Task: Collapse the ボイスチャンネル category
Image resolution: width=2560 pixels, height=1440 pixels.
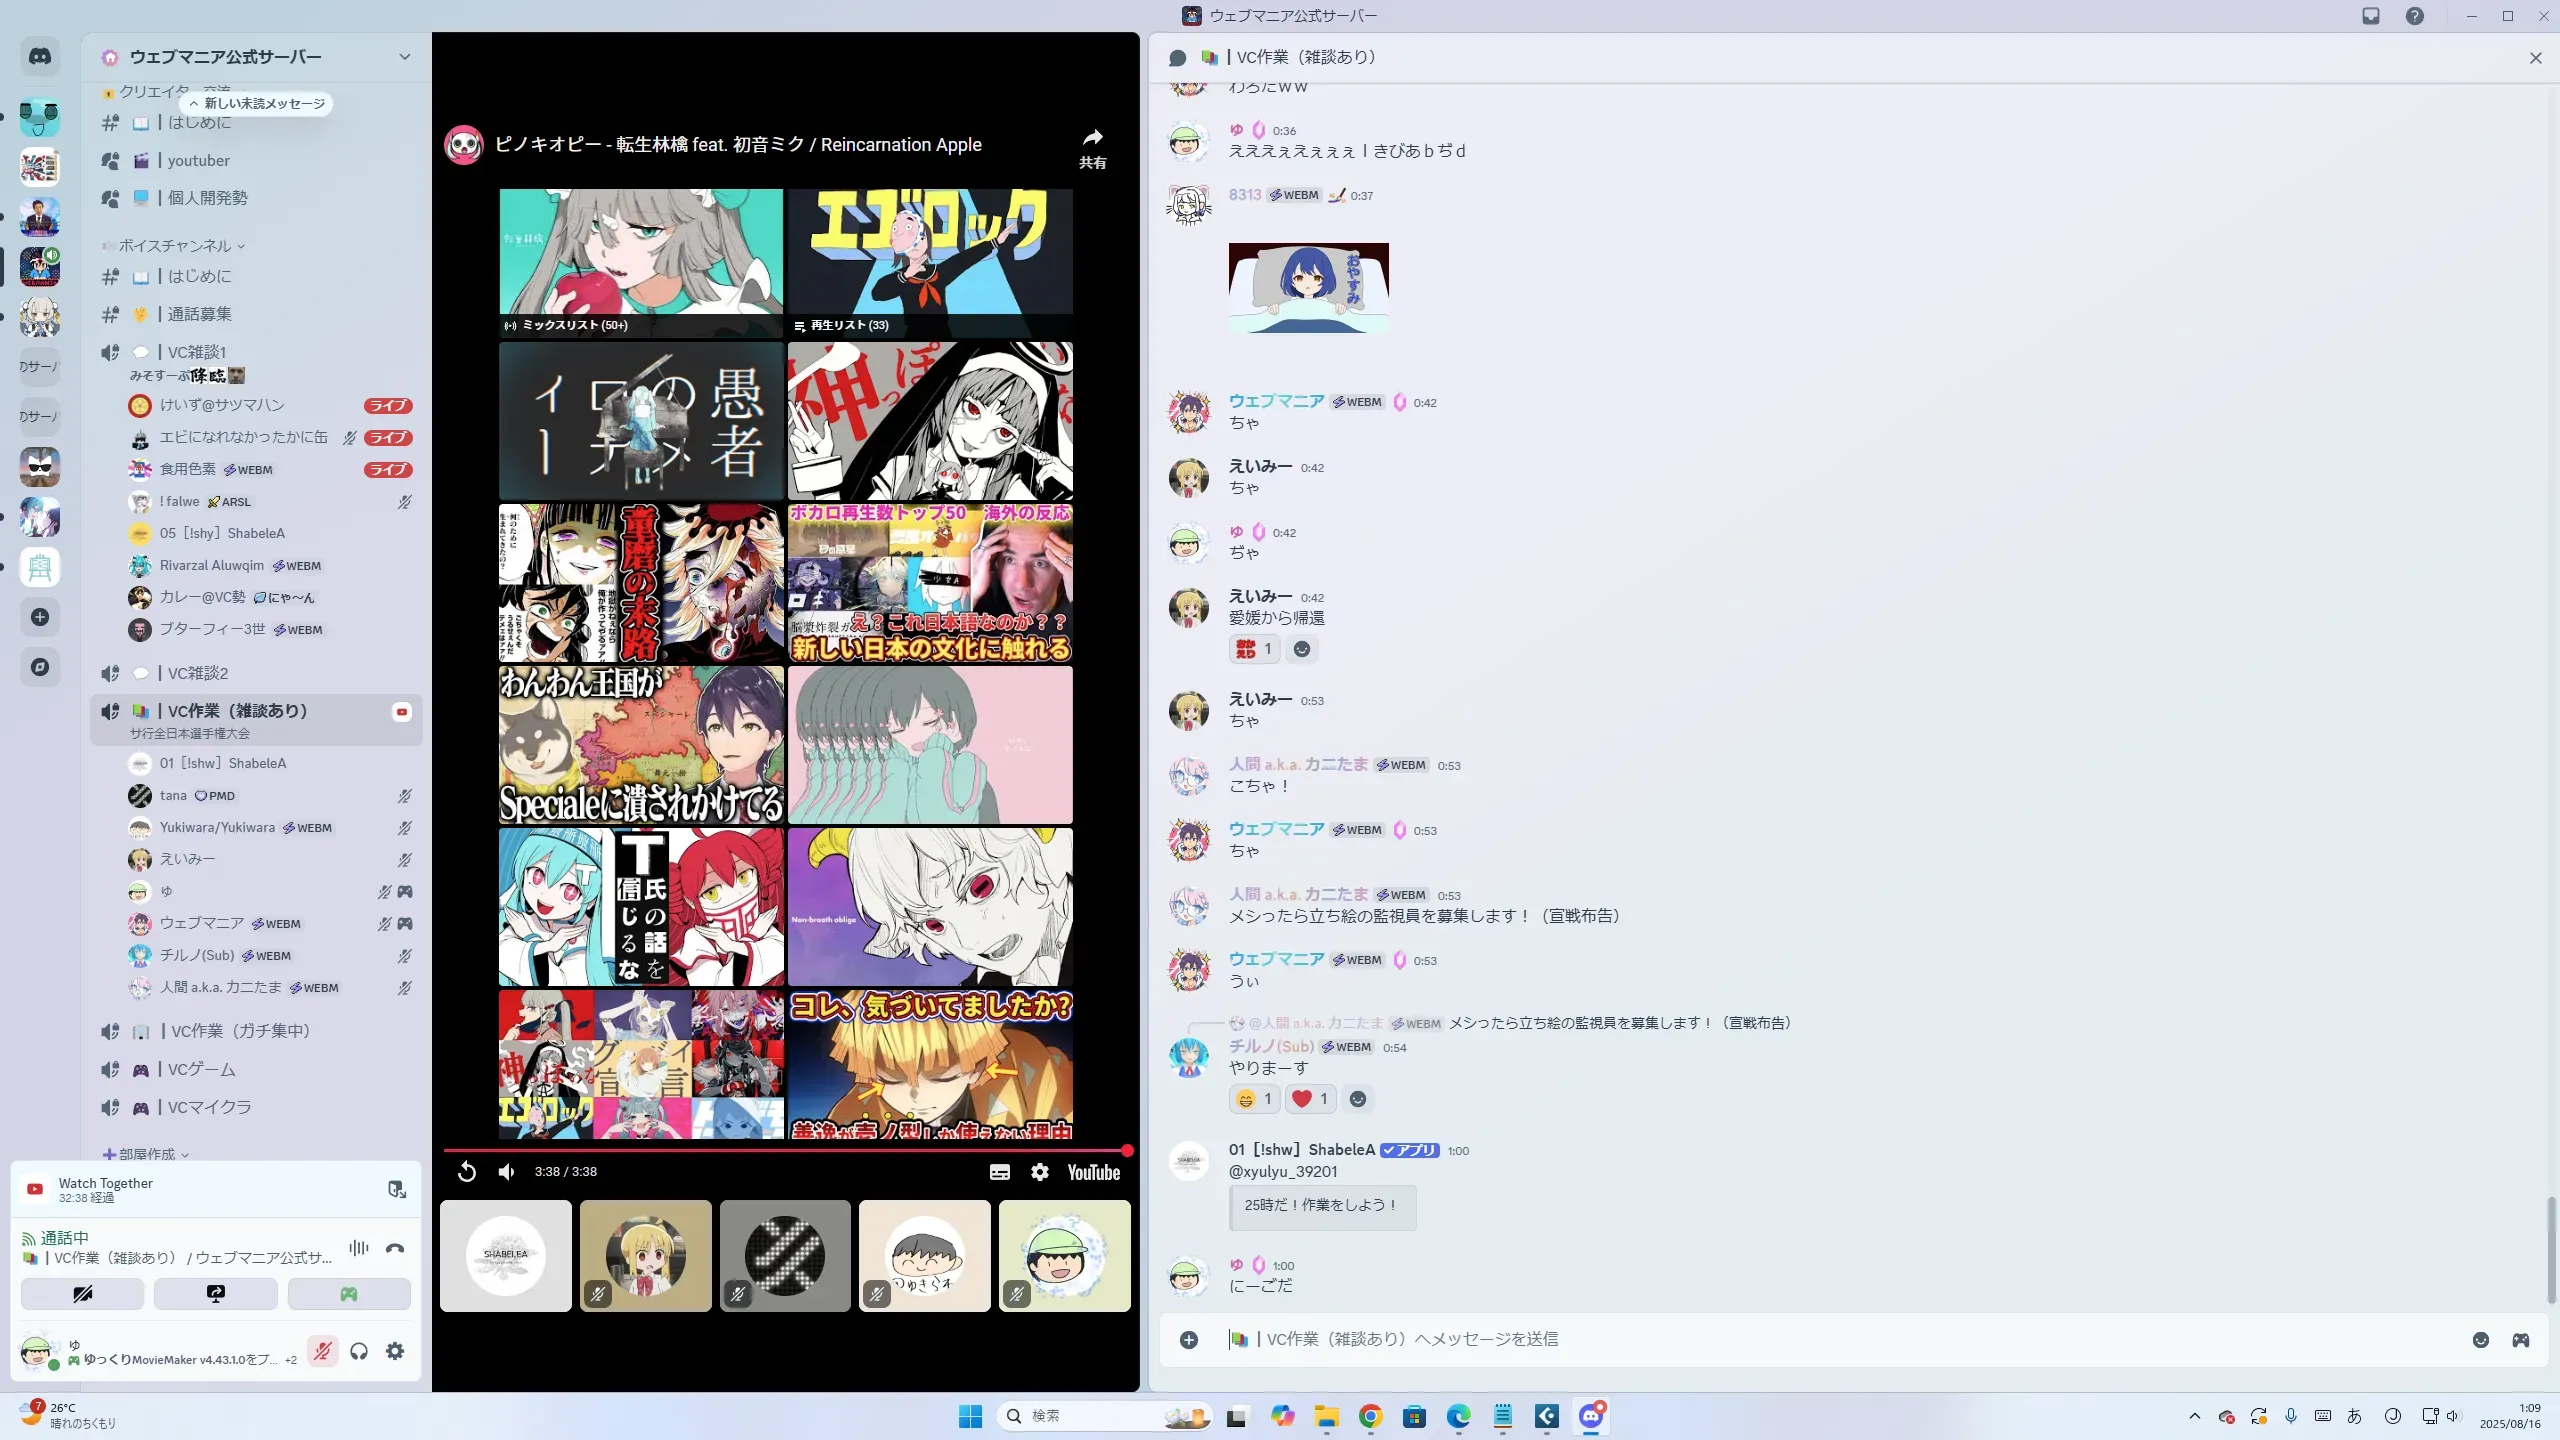Action: click(x=175, y=245)
